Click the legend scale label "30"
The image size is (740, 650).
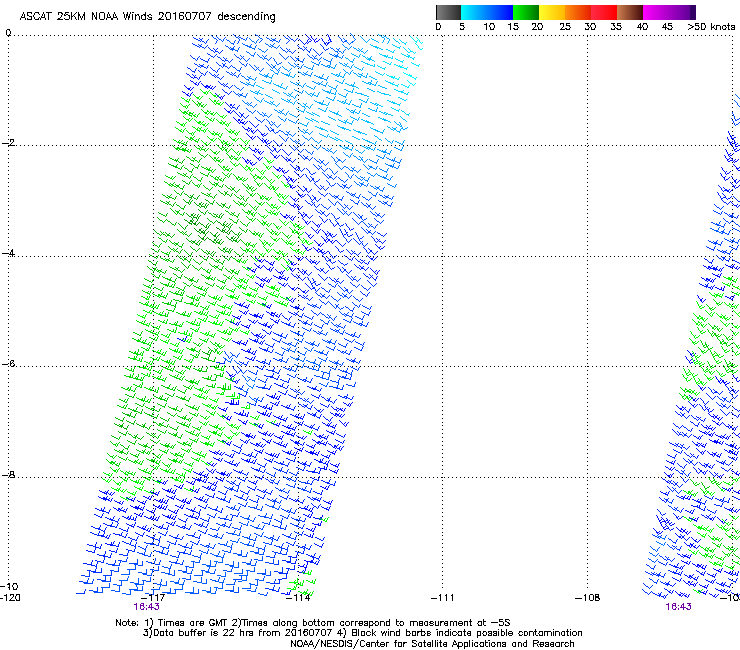pos(590,27)
